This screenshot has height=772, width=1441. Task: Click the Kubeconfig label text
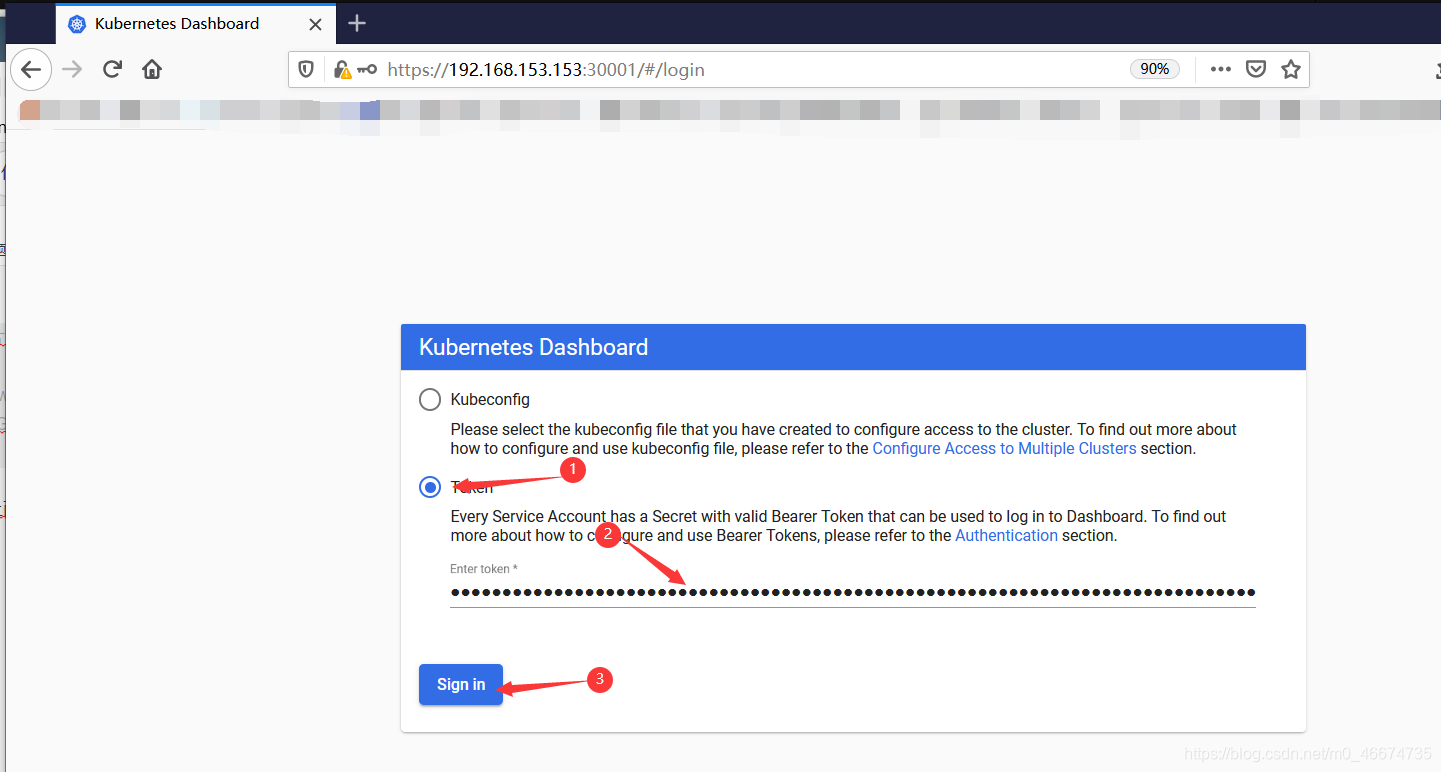coord(490,400)
